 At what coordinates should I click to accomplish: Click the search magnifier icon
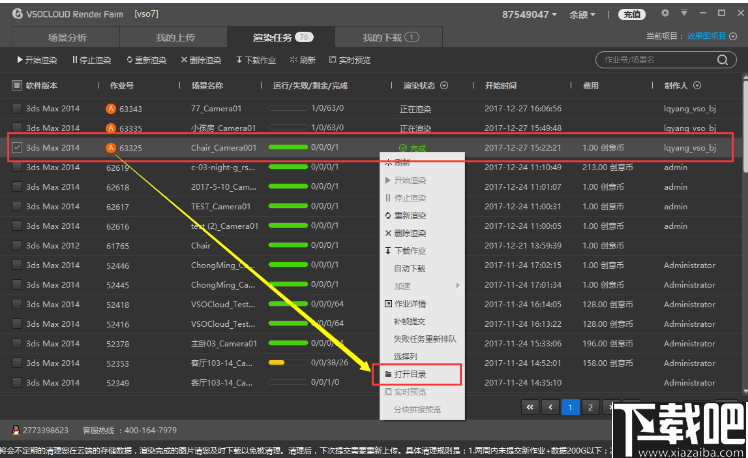coord(722,60)
